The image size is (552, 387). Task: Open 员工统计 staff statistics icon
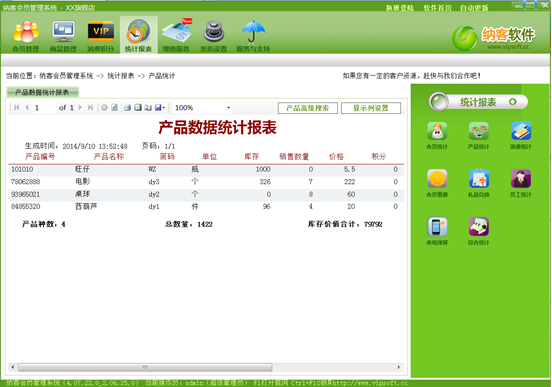521,183
